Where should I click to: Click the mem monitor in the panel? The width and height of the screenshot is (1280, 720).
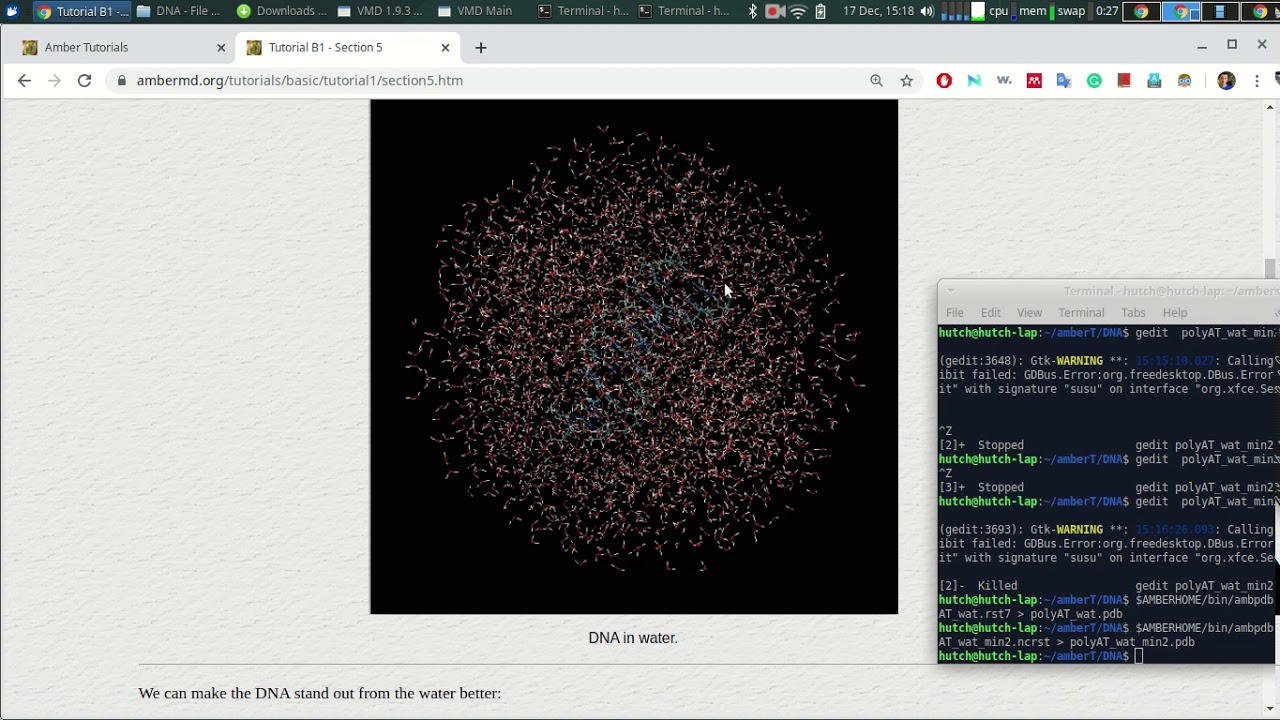pyautogui.click(x=1032, y=11)
